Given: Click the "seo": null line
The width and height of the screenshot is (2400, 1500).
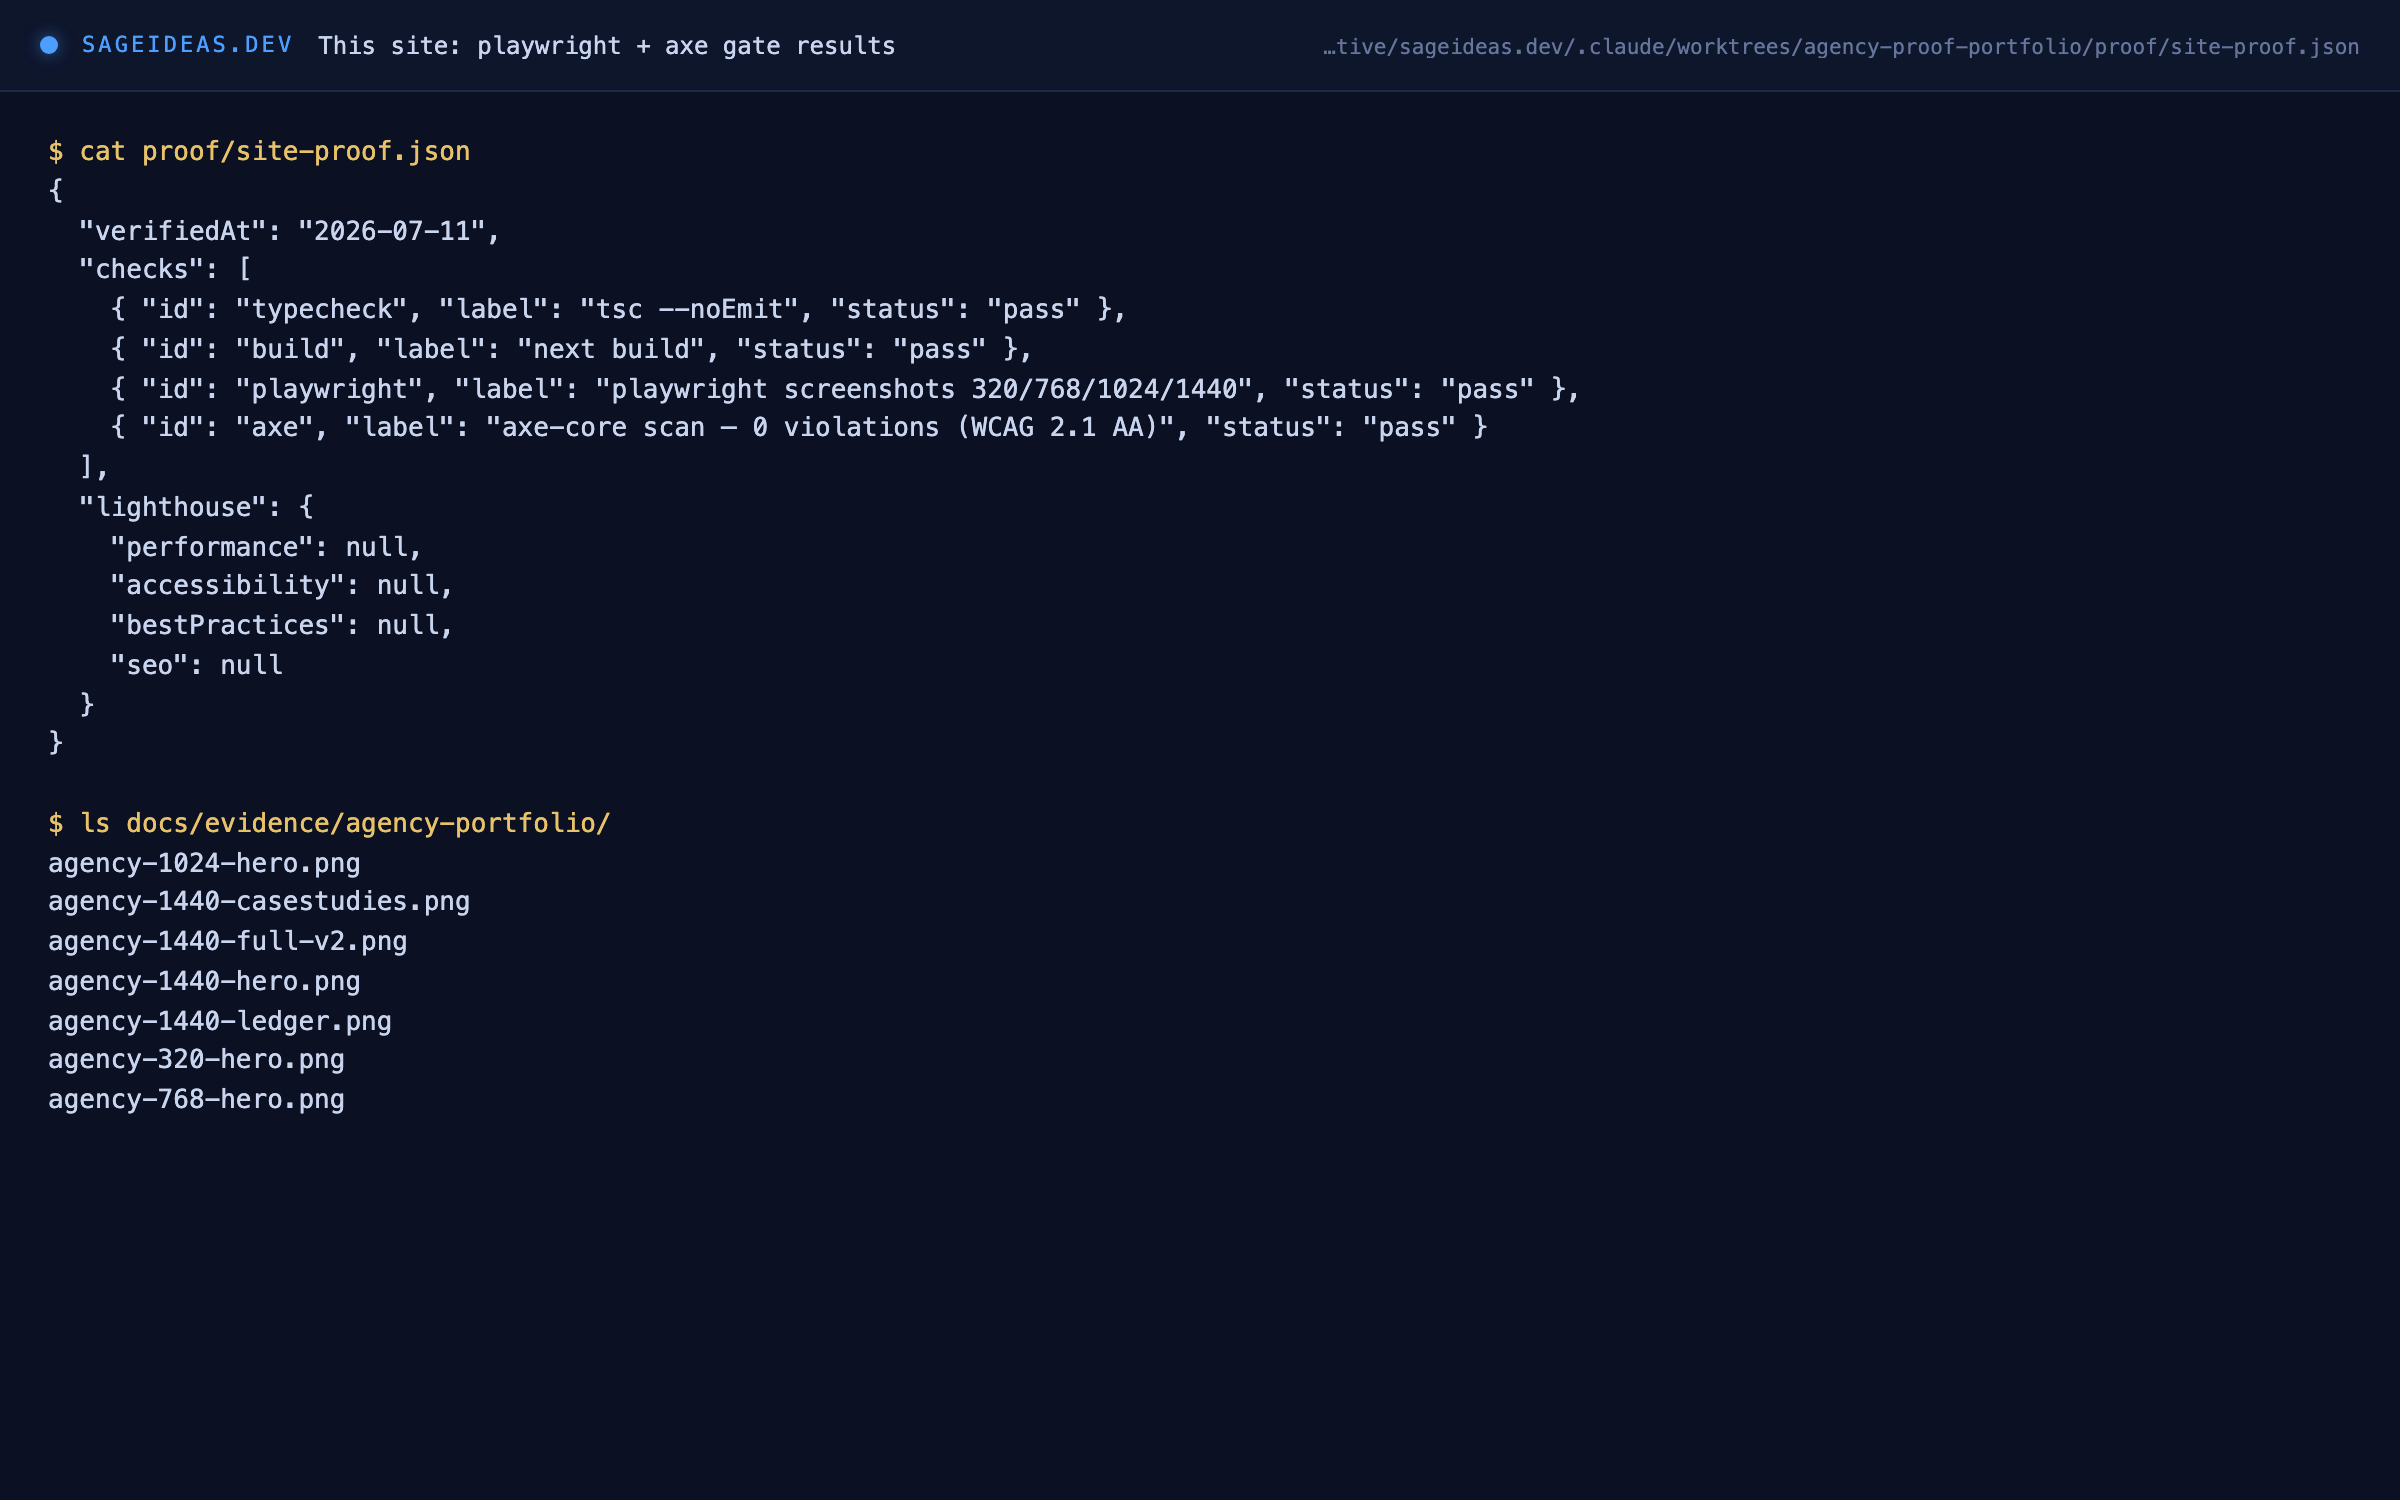Looking at the screenshot, I should pyautogui.click(x=197, y=665).
